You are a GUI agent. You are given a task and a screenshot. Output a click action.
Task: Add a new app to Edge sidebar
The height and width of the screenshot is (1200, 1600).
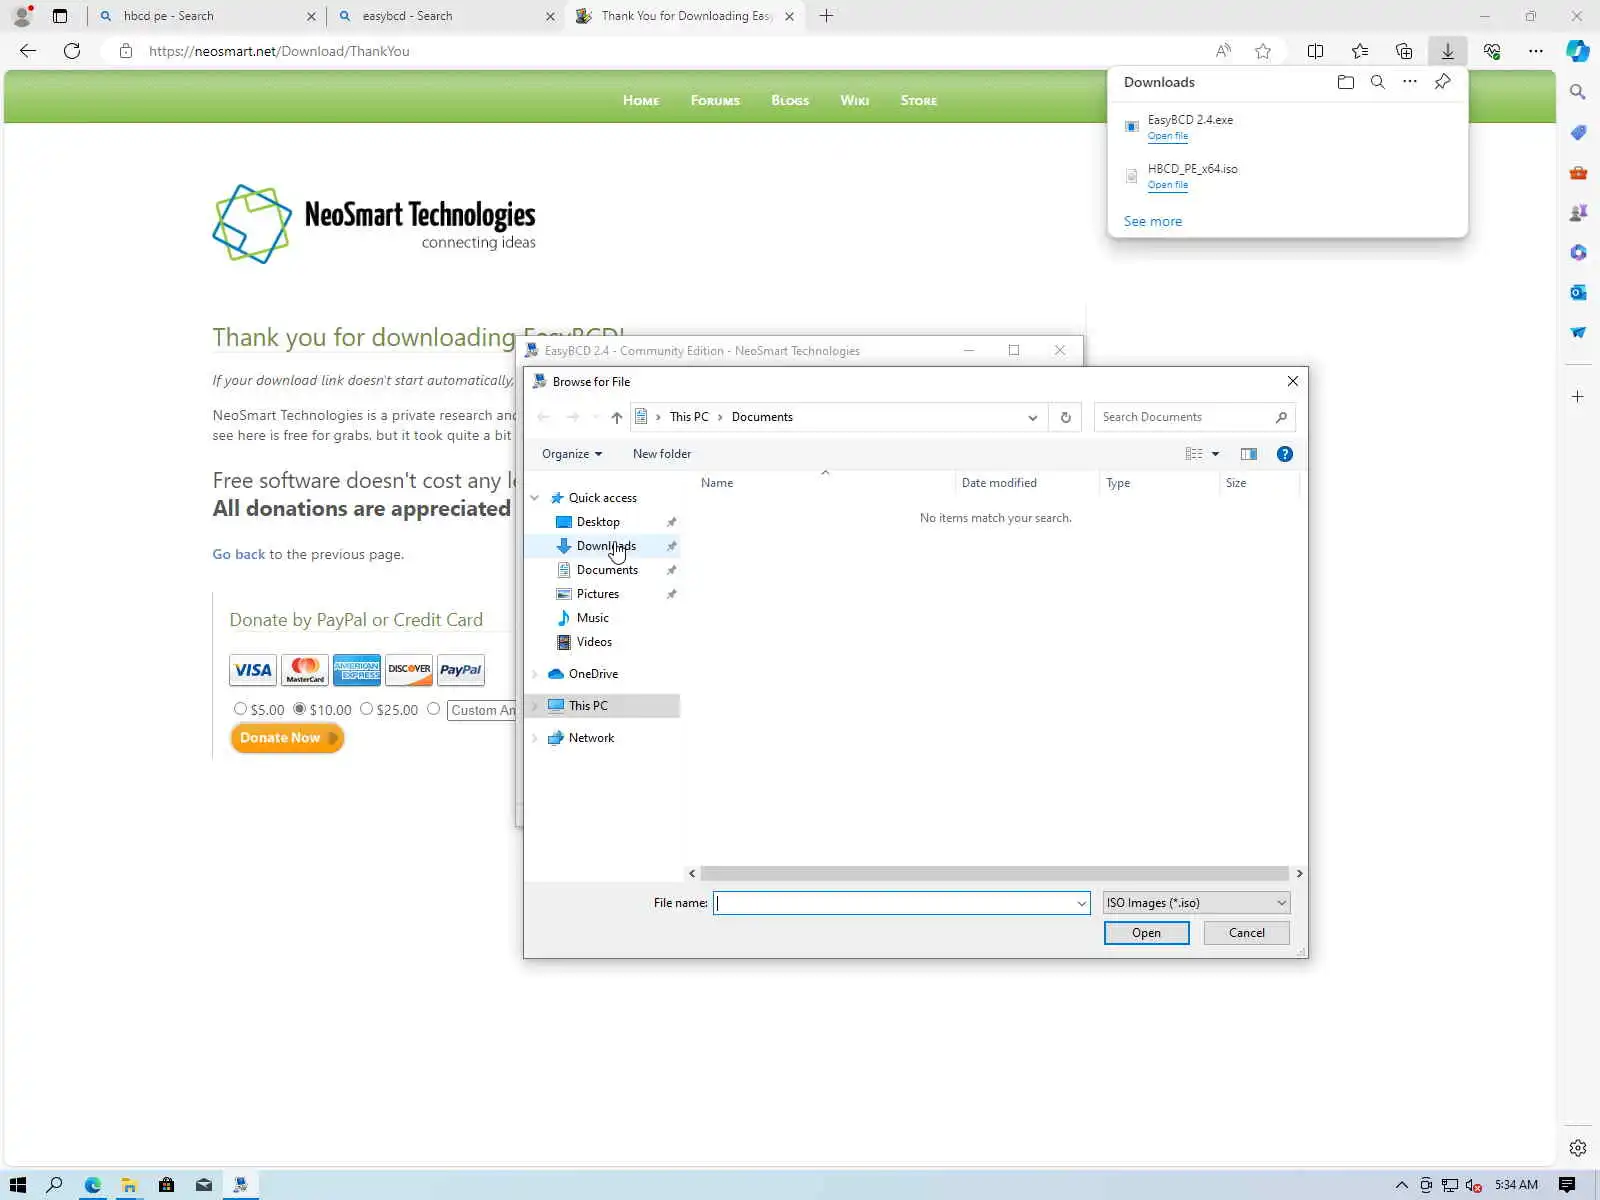[1578, 397]
